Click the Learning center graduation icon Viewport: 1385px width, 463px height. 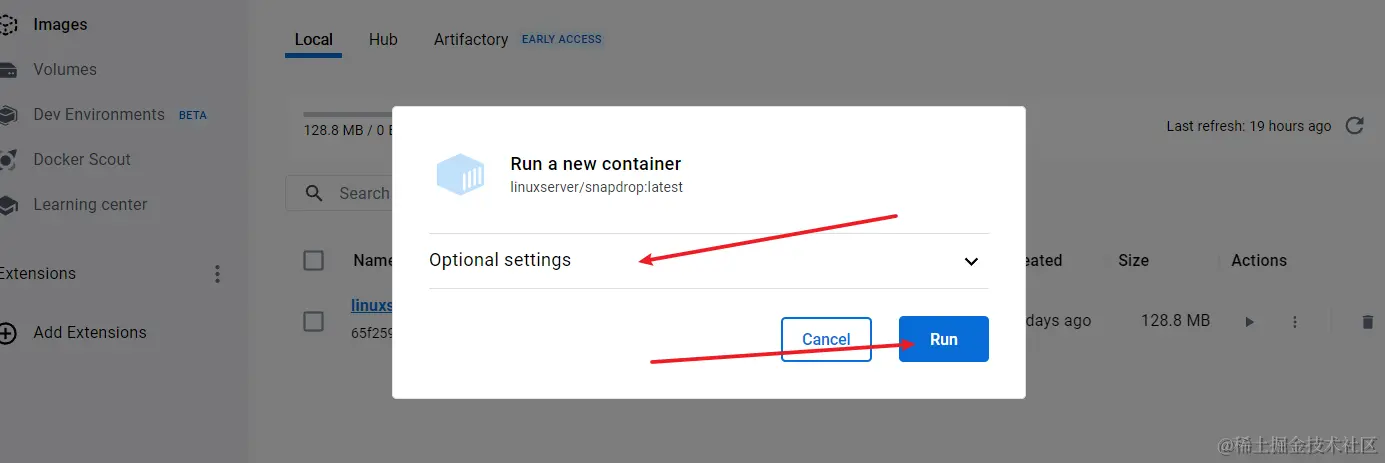[7, 205]
